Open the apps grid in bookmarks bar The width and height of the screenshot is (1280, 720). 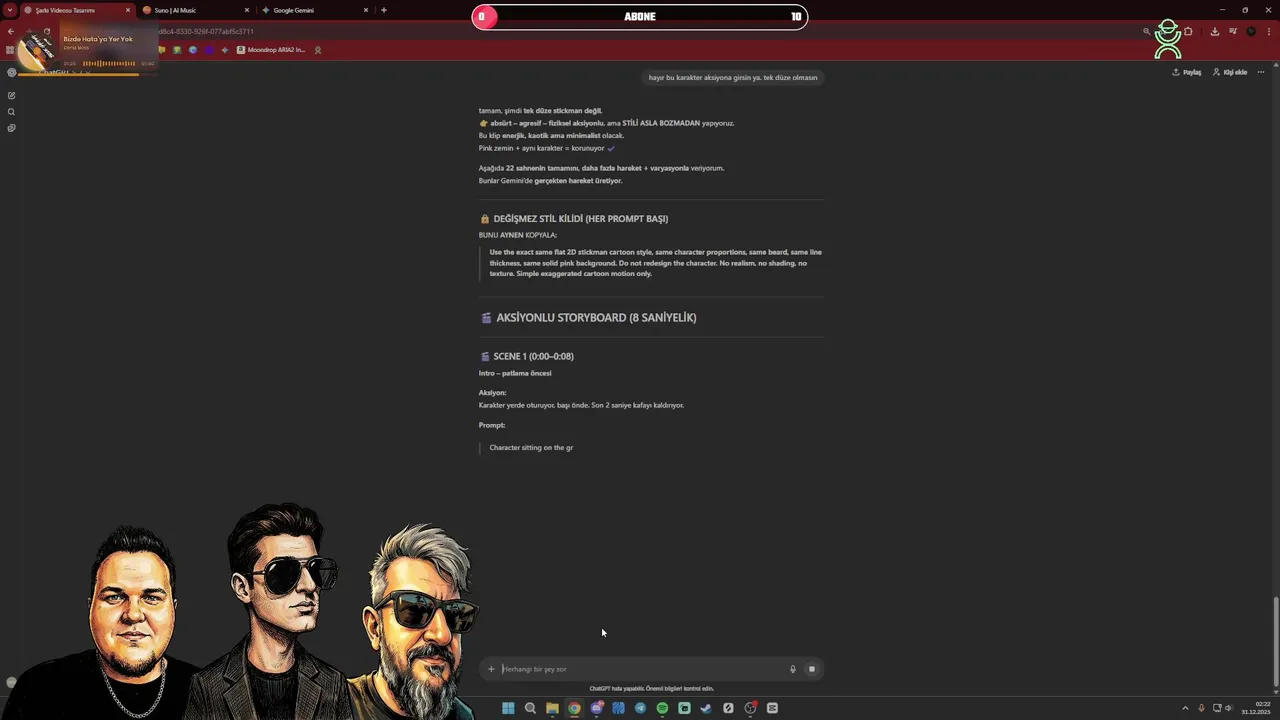[x=10, y=49]
